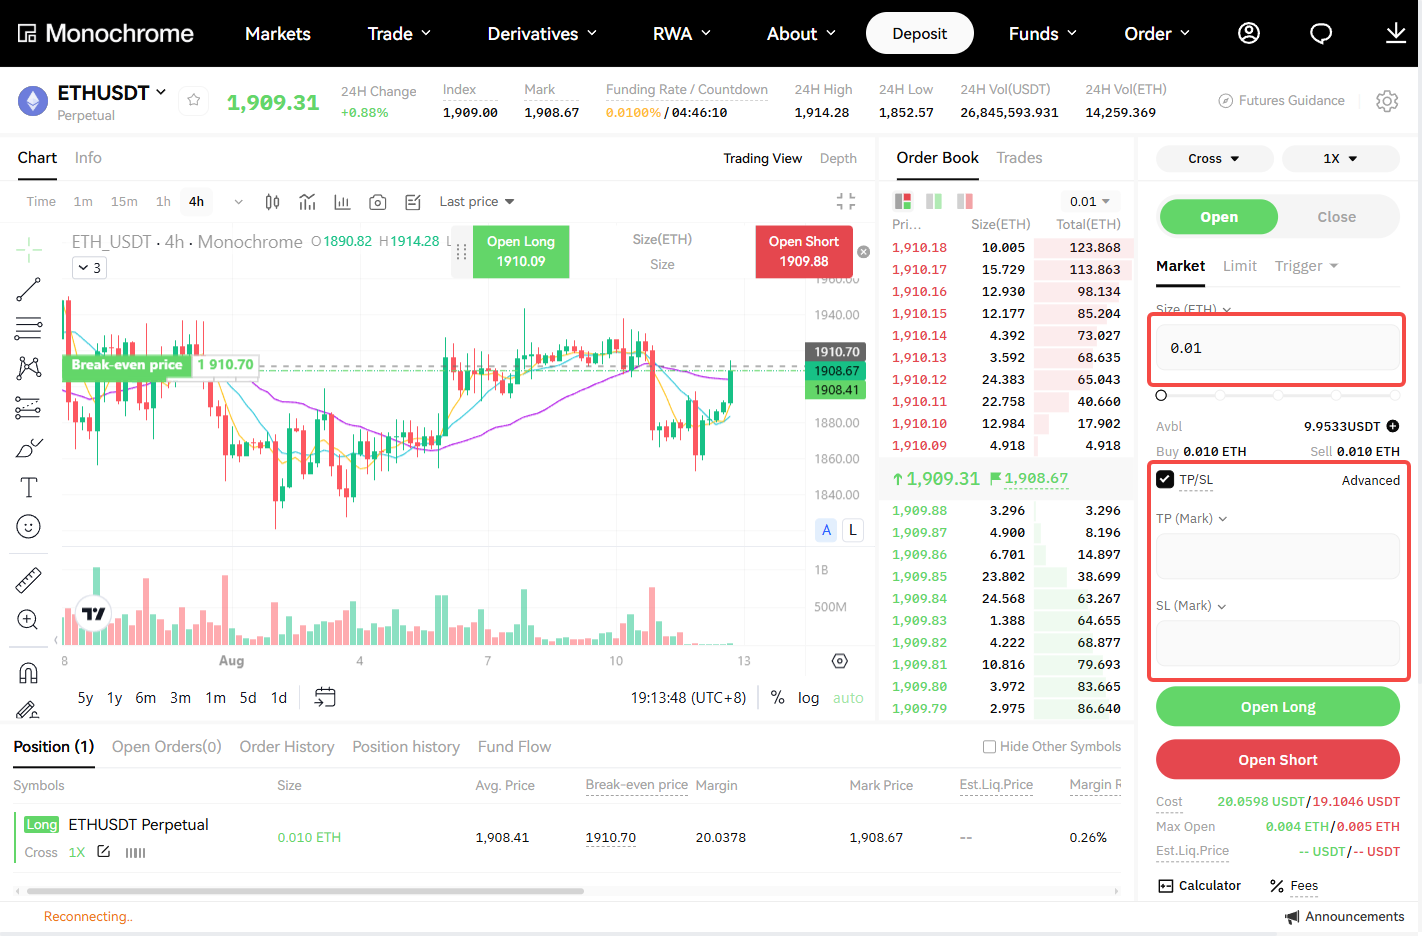
Task: Open the emoji sticker tool
Action: coord(29,527)
